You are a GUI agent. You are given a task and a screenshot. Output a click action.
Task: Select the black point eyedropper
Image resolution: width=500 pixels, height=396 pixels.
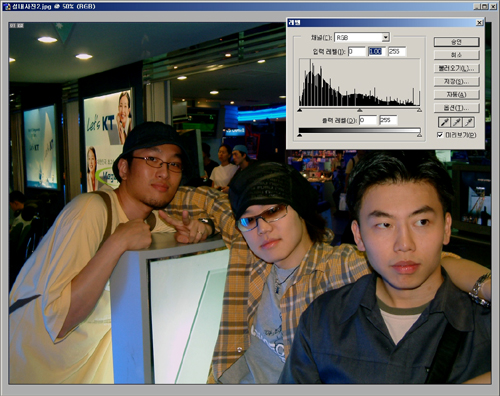(444, 122)
